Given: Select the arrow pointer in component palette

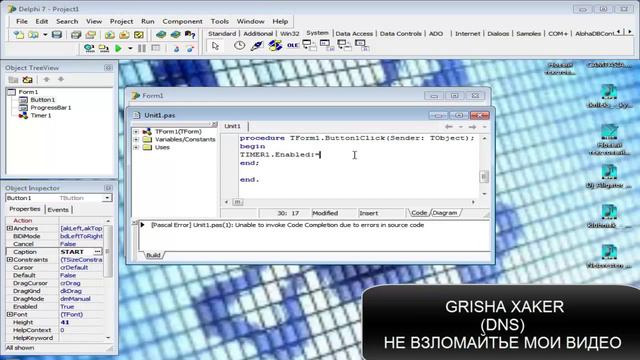Looking at the screenshot, I should [x=215, y=46].
